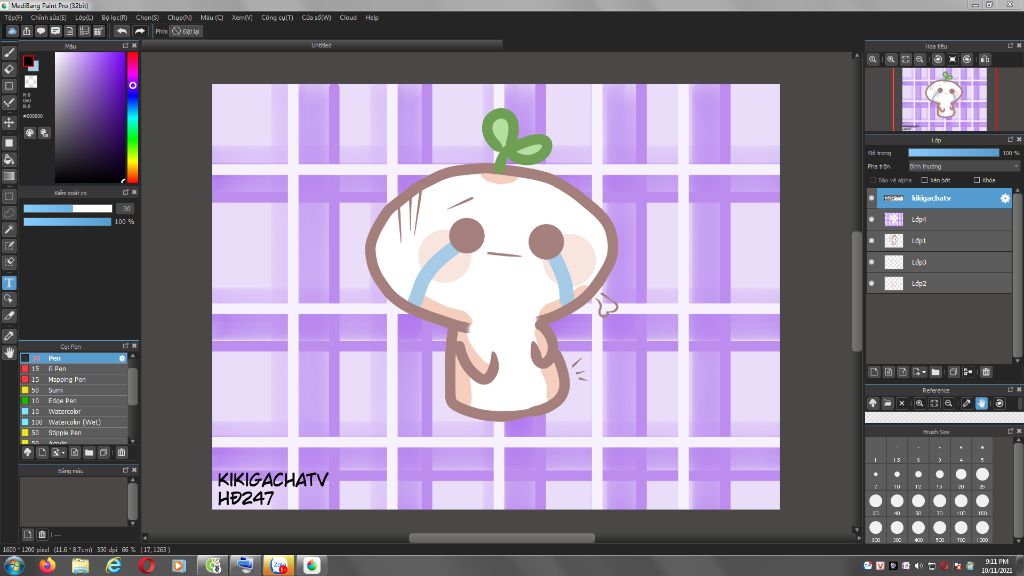Click the brush size slider bar
The width and height of the screenshot is (1024, 576).
(x=68, y=209)
